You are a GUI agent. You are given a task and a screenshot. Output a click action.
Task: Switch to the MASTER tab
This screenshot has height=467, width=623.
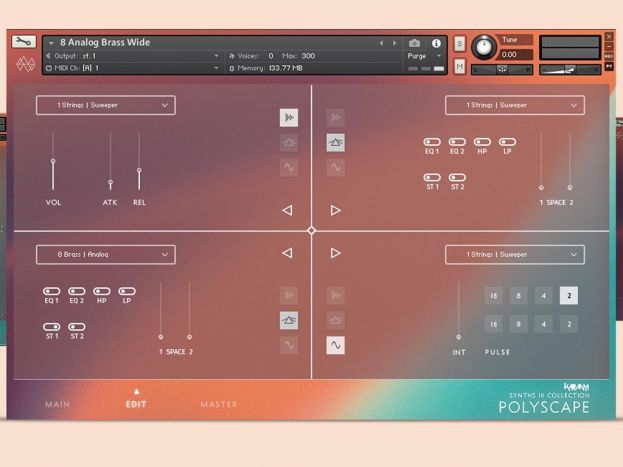(x=219, y=404)
